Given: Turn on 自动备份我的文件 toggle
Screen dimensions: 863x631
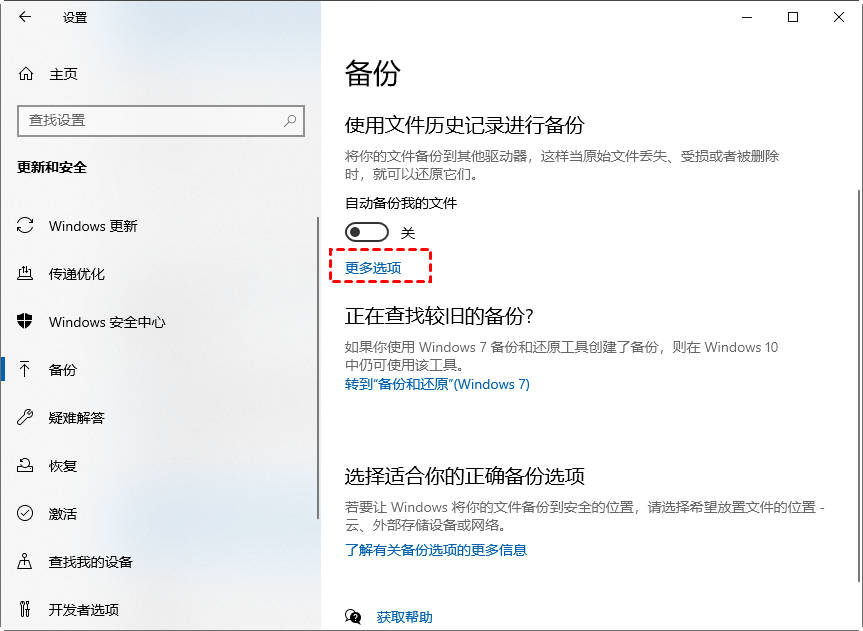Looking at the screenshot, I should click(x=366, y=232).
